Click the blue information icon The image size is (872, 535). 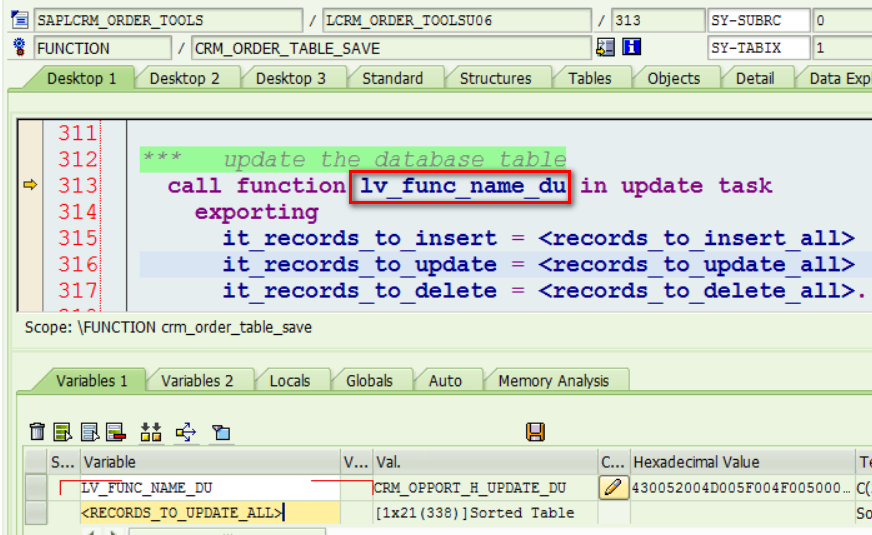click(x=631, y=47)
